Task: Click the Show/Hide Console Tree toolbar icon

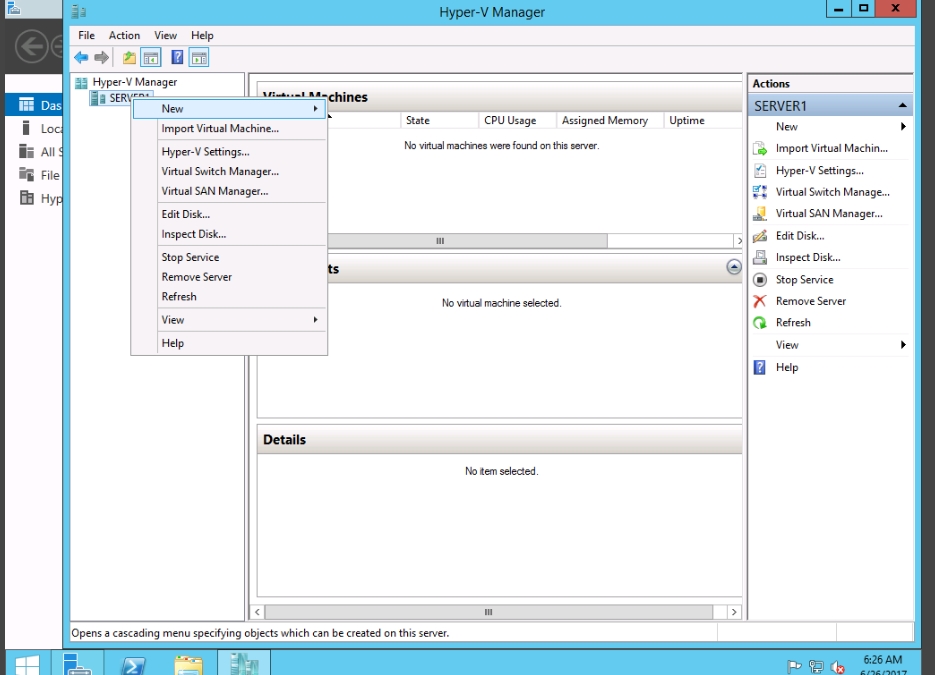Action: [151, 58]
